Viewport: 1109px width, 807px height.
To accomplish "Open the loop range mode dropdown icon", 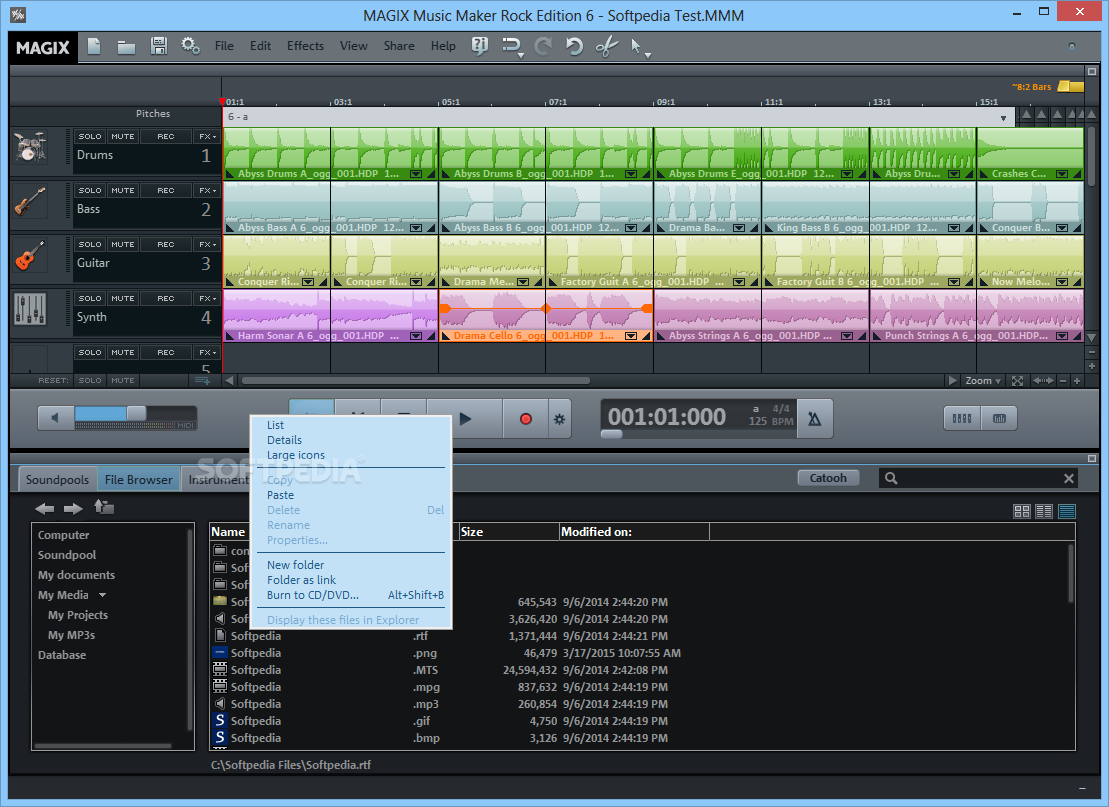I will coord(512,47).
